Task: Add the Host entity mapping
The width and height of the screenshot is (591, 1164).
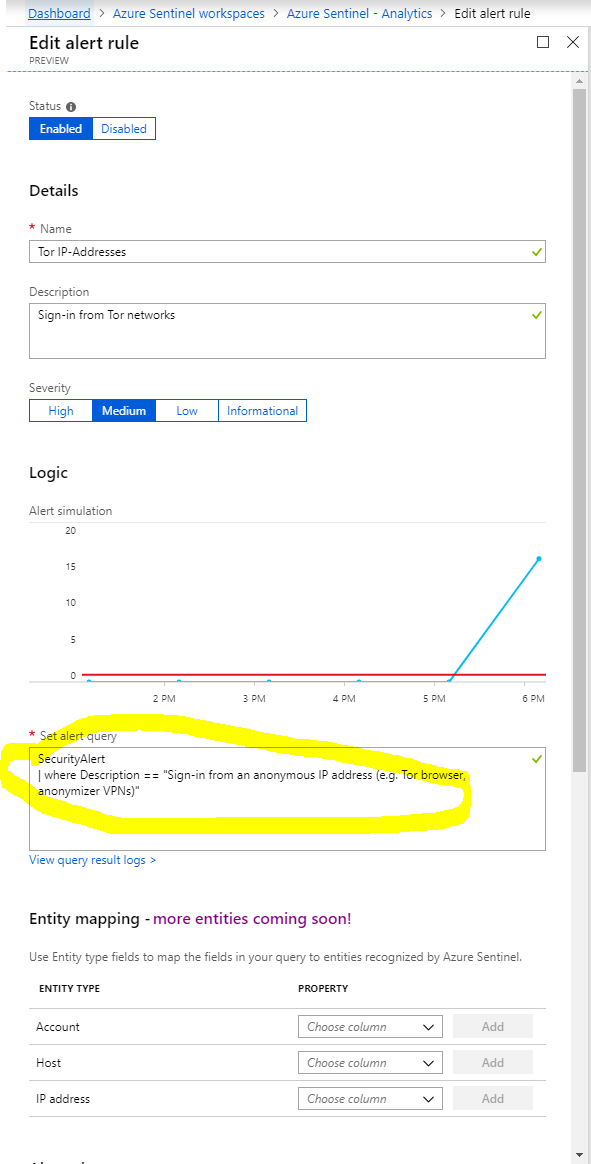Action: (493, 1062)
